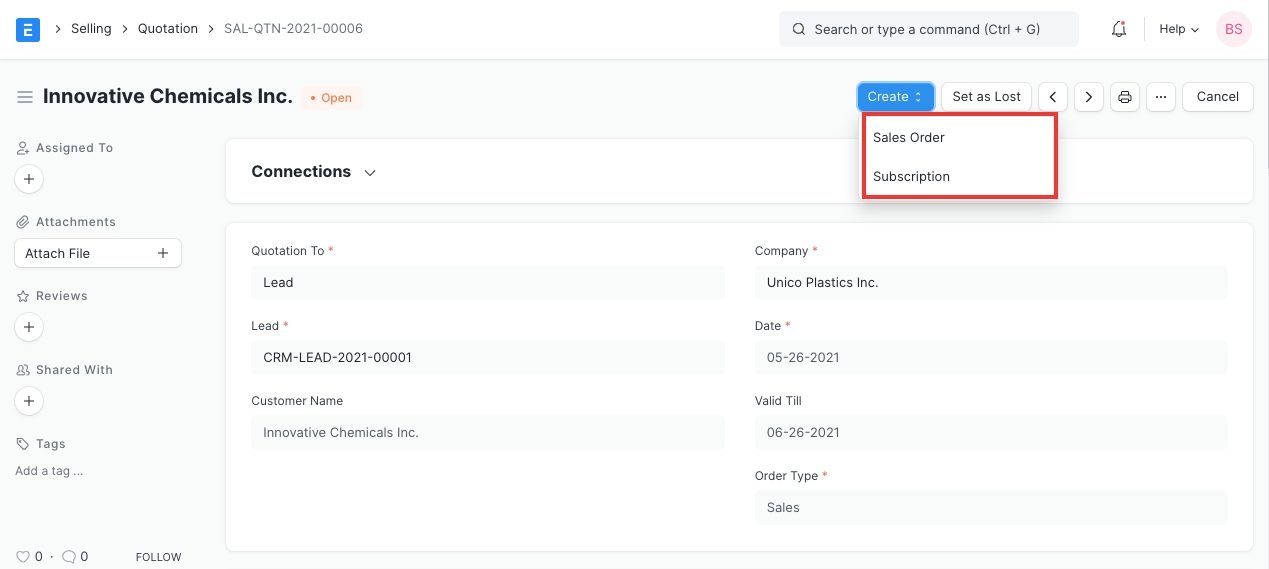Open the notifications bell icon
The image size is (1269, 569).
pos(1119,29)
